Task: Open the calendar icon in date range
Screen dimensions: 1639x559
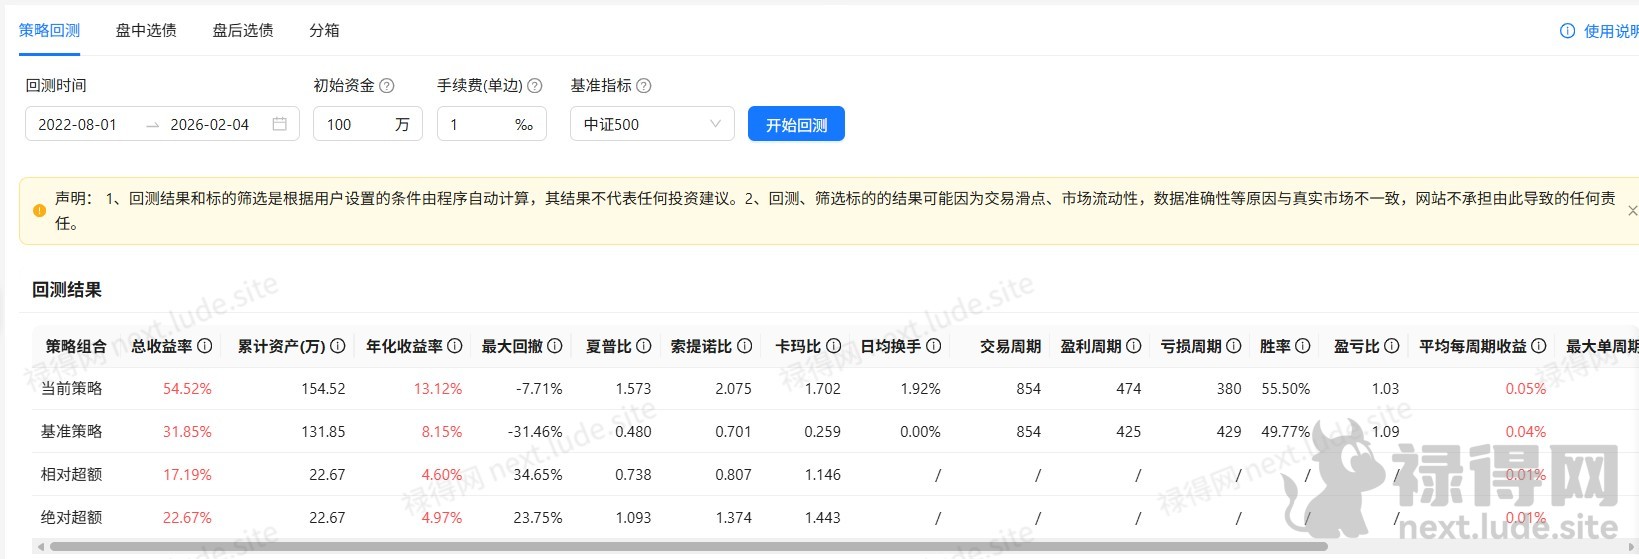Action: click(x=280, y=124)
